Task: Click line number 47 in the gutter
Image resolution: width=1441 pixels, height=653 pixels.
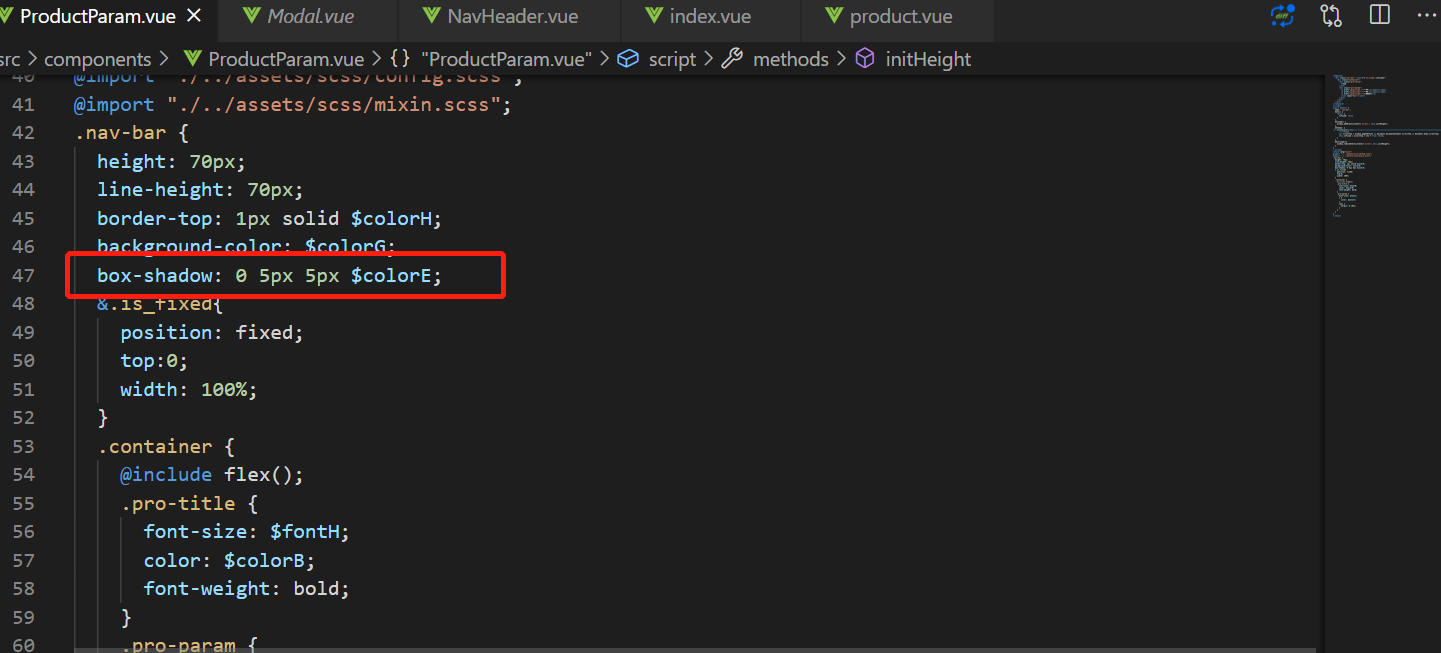Action: pyautogui.click(x=23, y=275)
